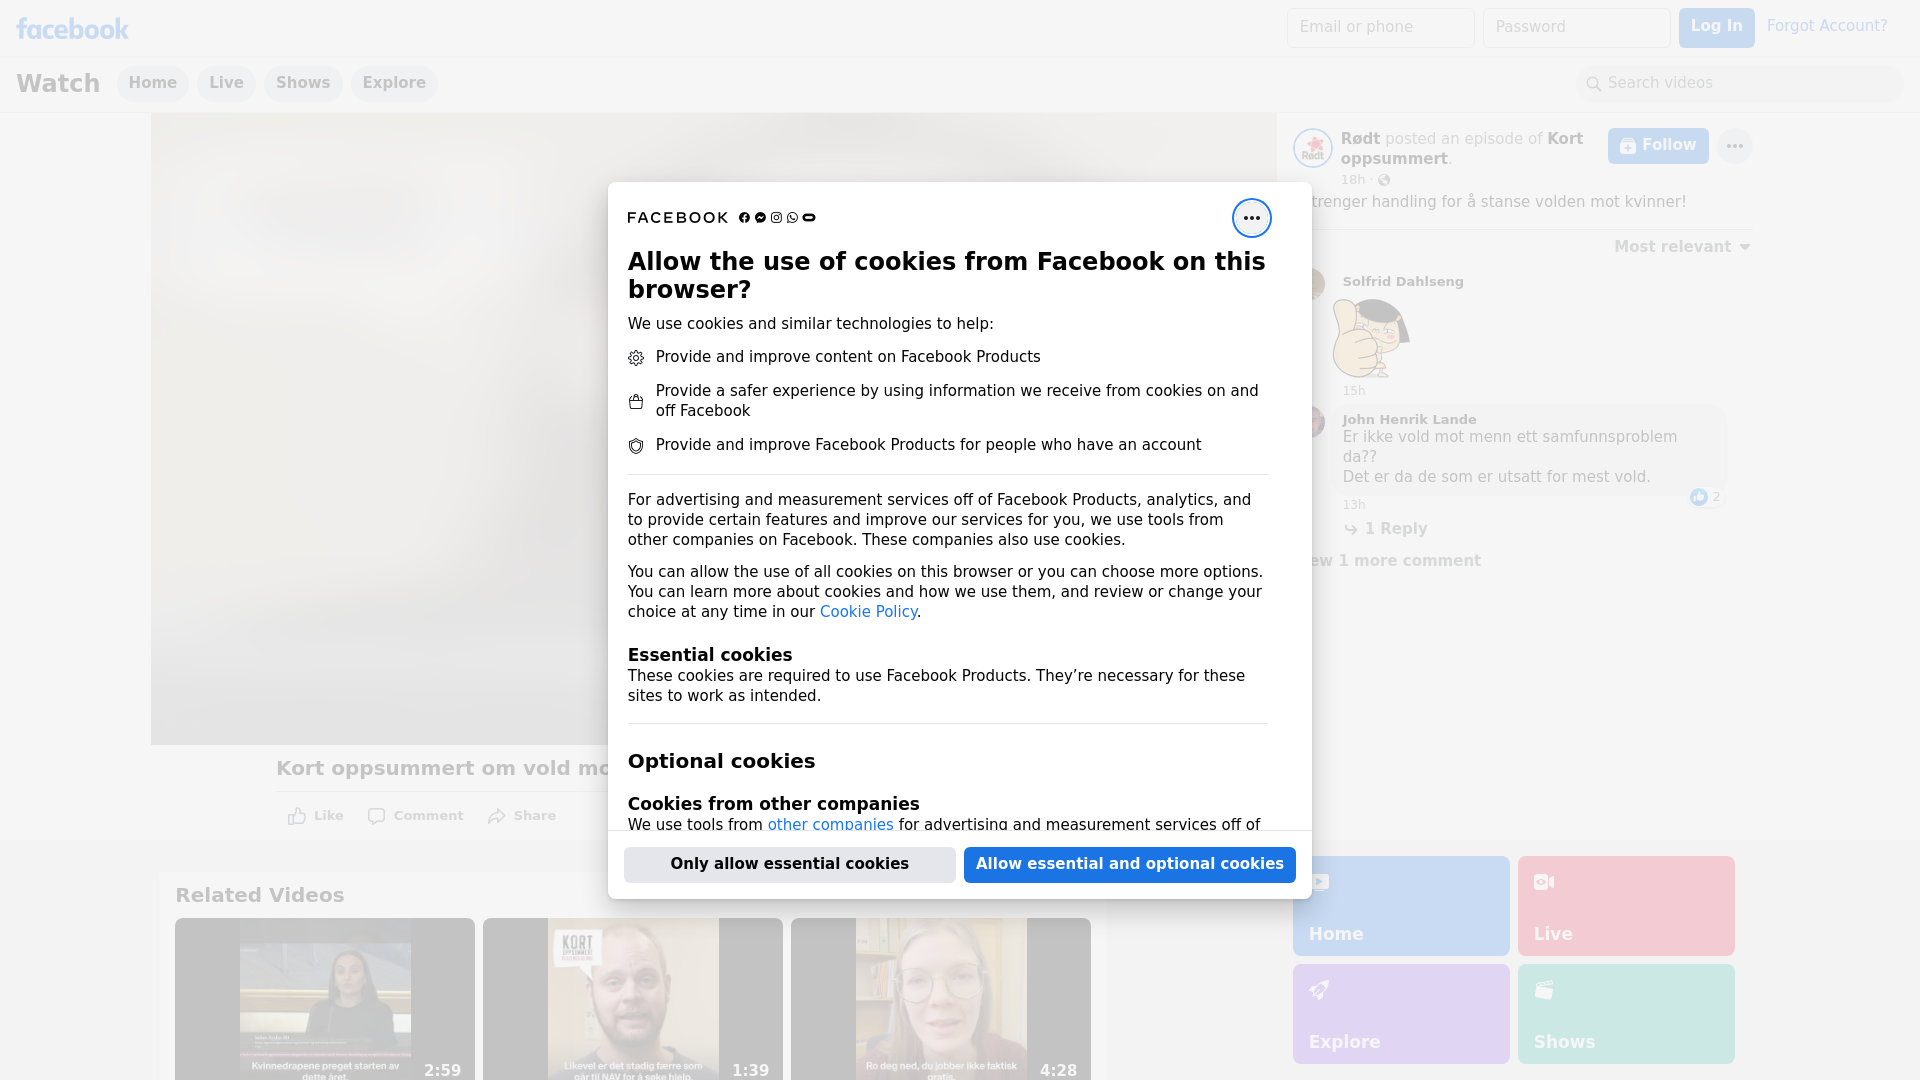Open the related video lasting 2:59

tap(325, 998)
